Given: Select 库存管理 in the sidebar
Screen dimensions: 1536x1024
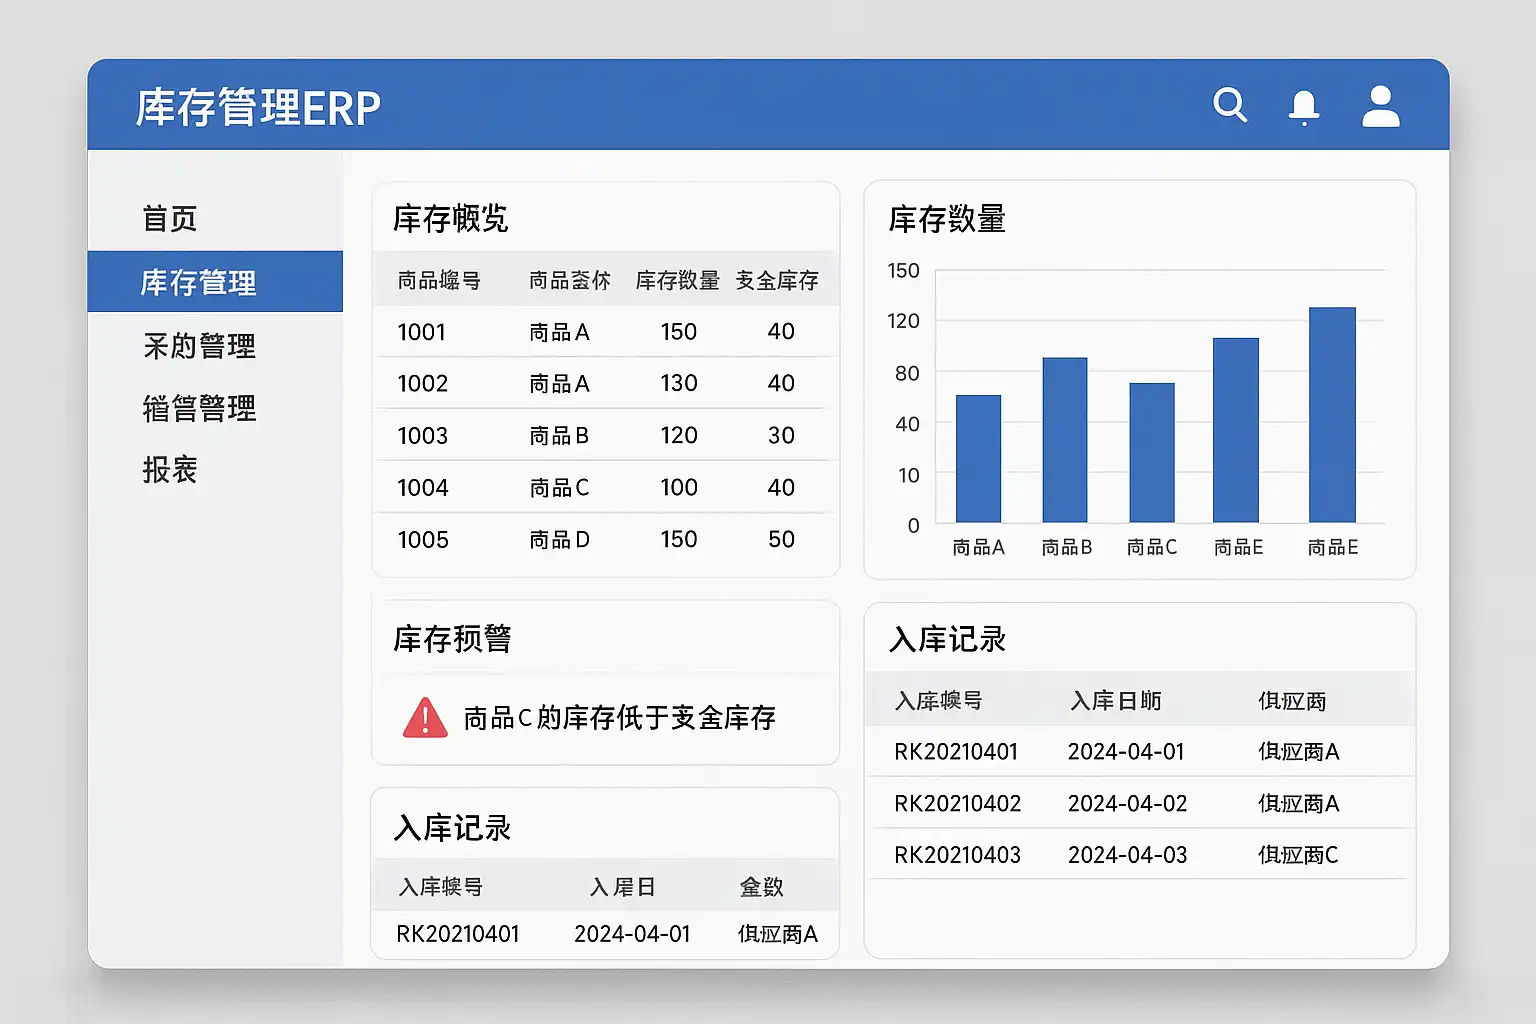Looking at the screenshot, I should pyautogui.click(x=199, y=282).
